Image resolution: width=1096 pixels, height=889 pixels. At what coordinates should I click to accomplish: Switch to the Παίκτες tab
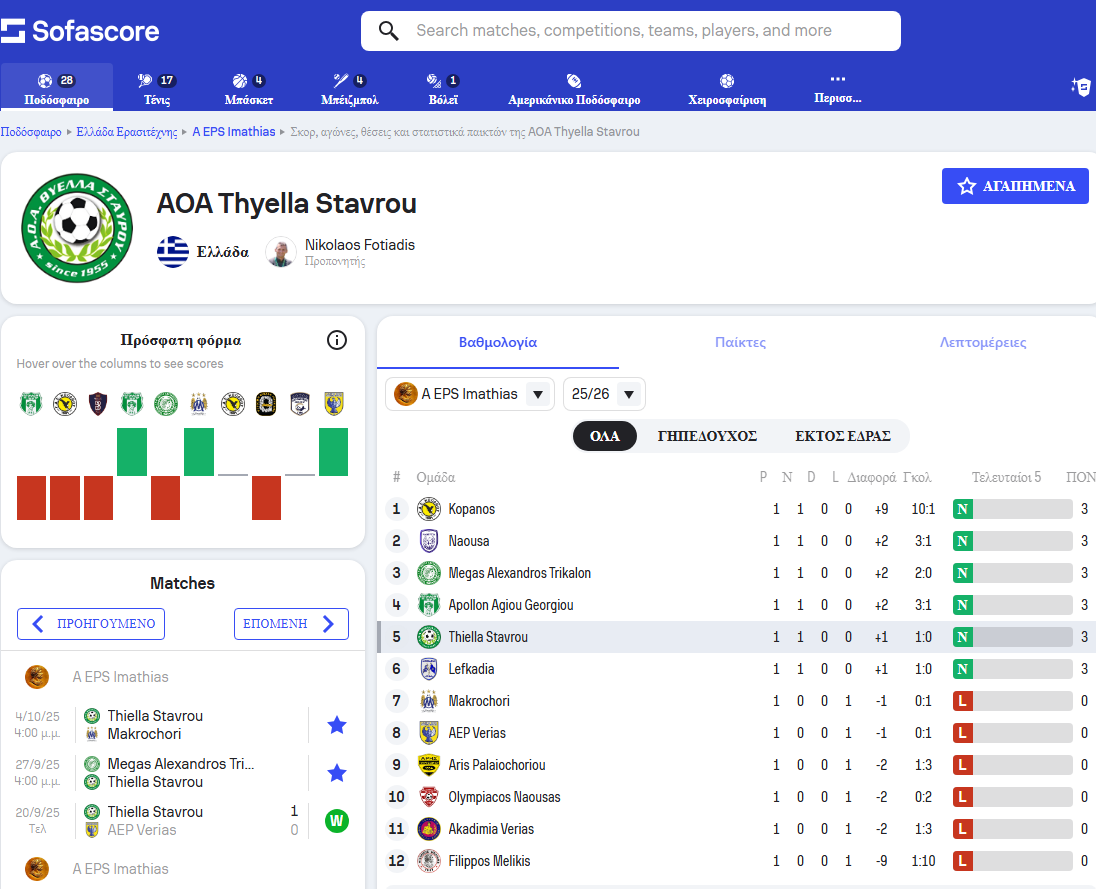point(740,342)
